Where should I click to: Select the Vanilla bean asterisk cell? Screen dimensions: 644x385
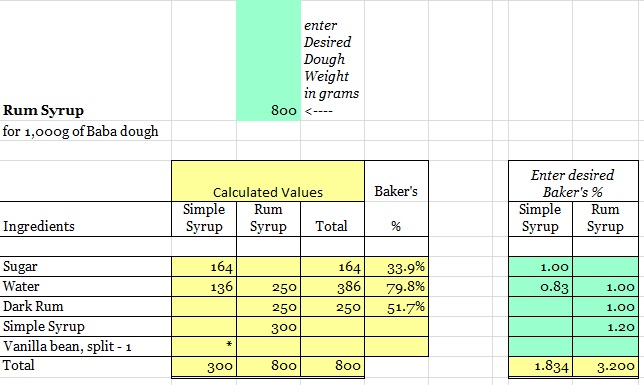204,346
